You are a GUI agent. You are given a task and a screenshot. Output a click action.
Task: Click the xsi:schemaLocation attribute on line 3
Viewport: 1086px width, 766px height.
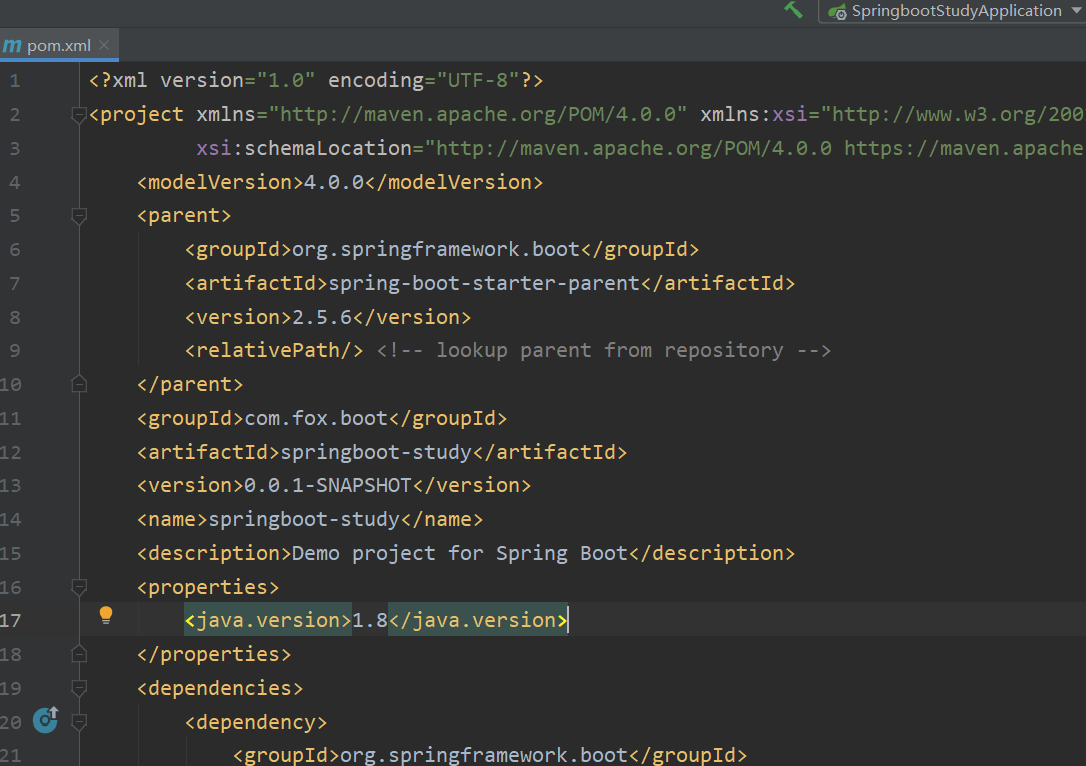pos(304,148)
